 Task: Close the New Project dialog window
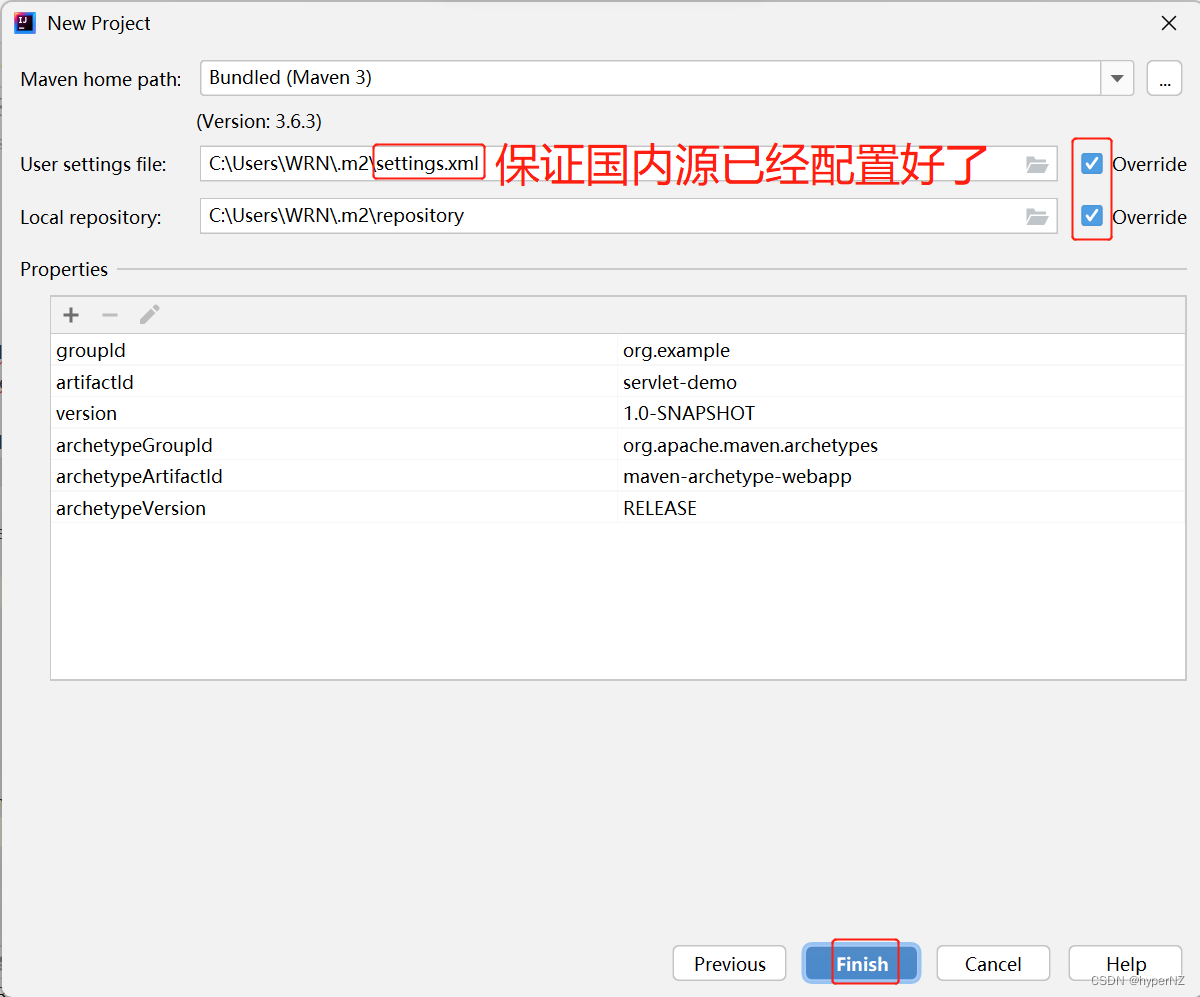pyautogui.click(x=1168, y=23)
